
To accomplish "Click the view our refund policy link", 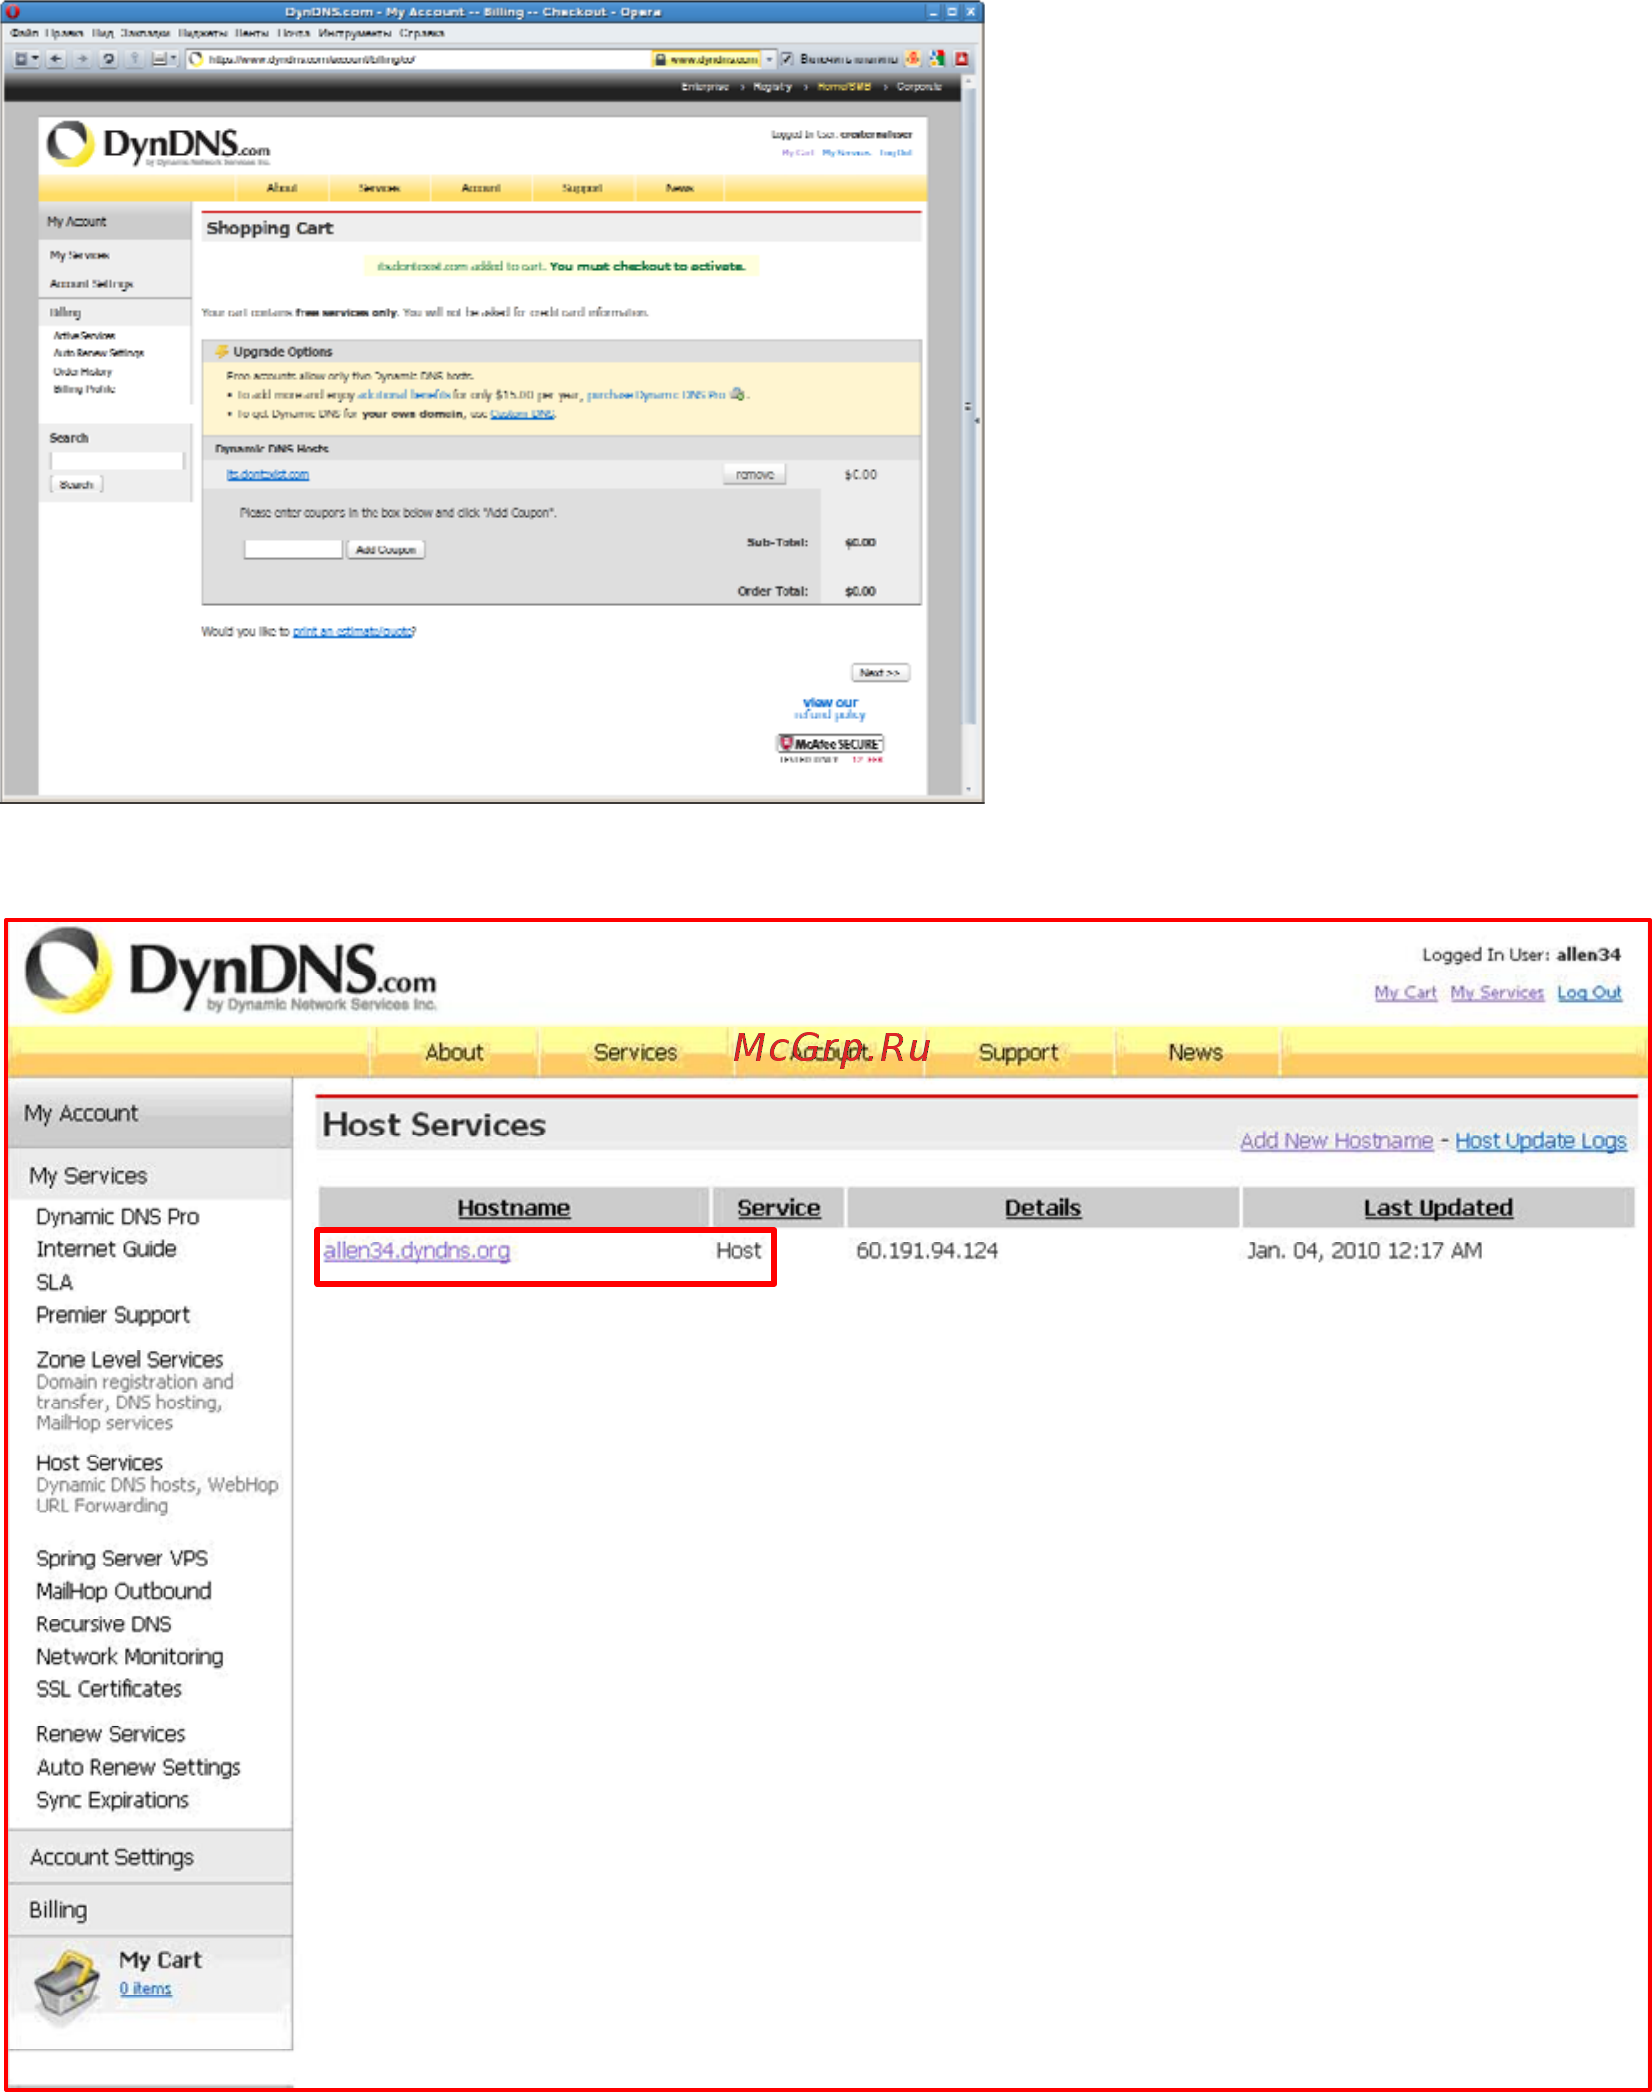I will 830,709.
